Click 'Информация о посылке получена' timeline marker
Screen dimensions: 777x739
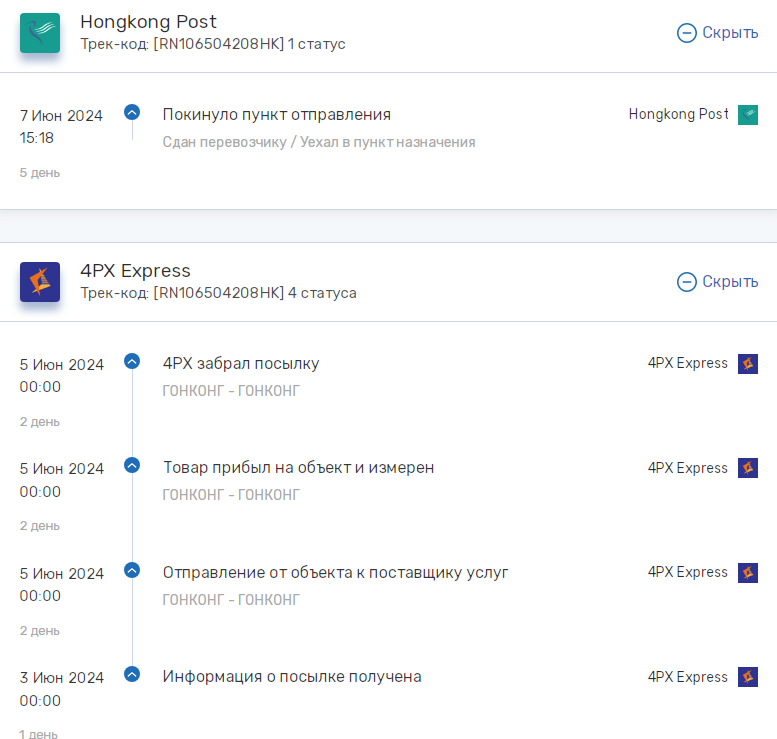(132, 675)
